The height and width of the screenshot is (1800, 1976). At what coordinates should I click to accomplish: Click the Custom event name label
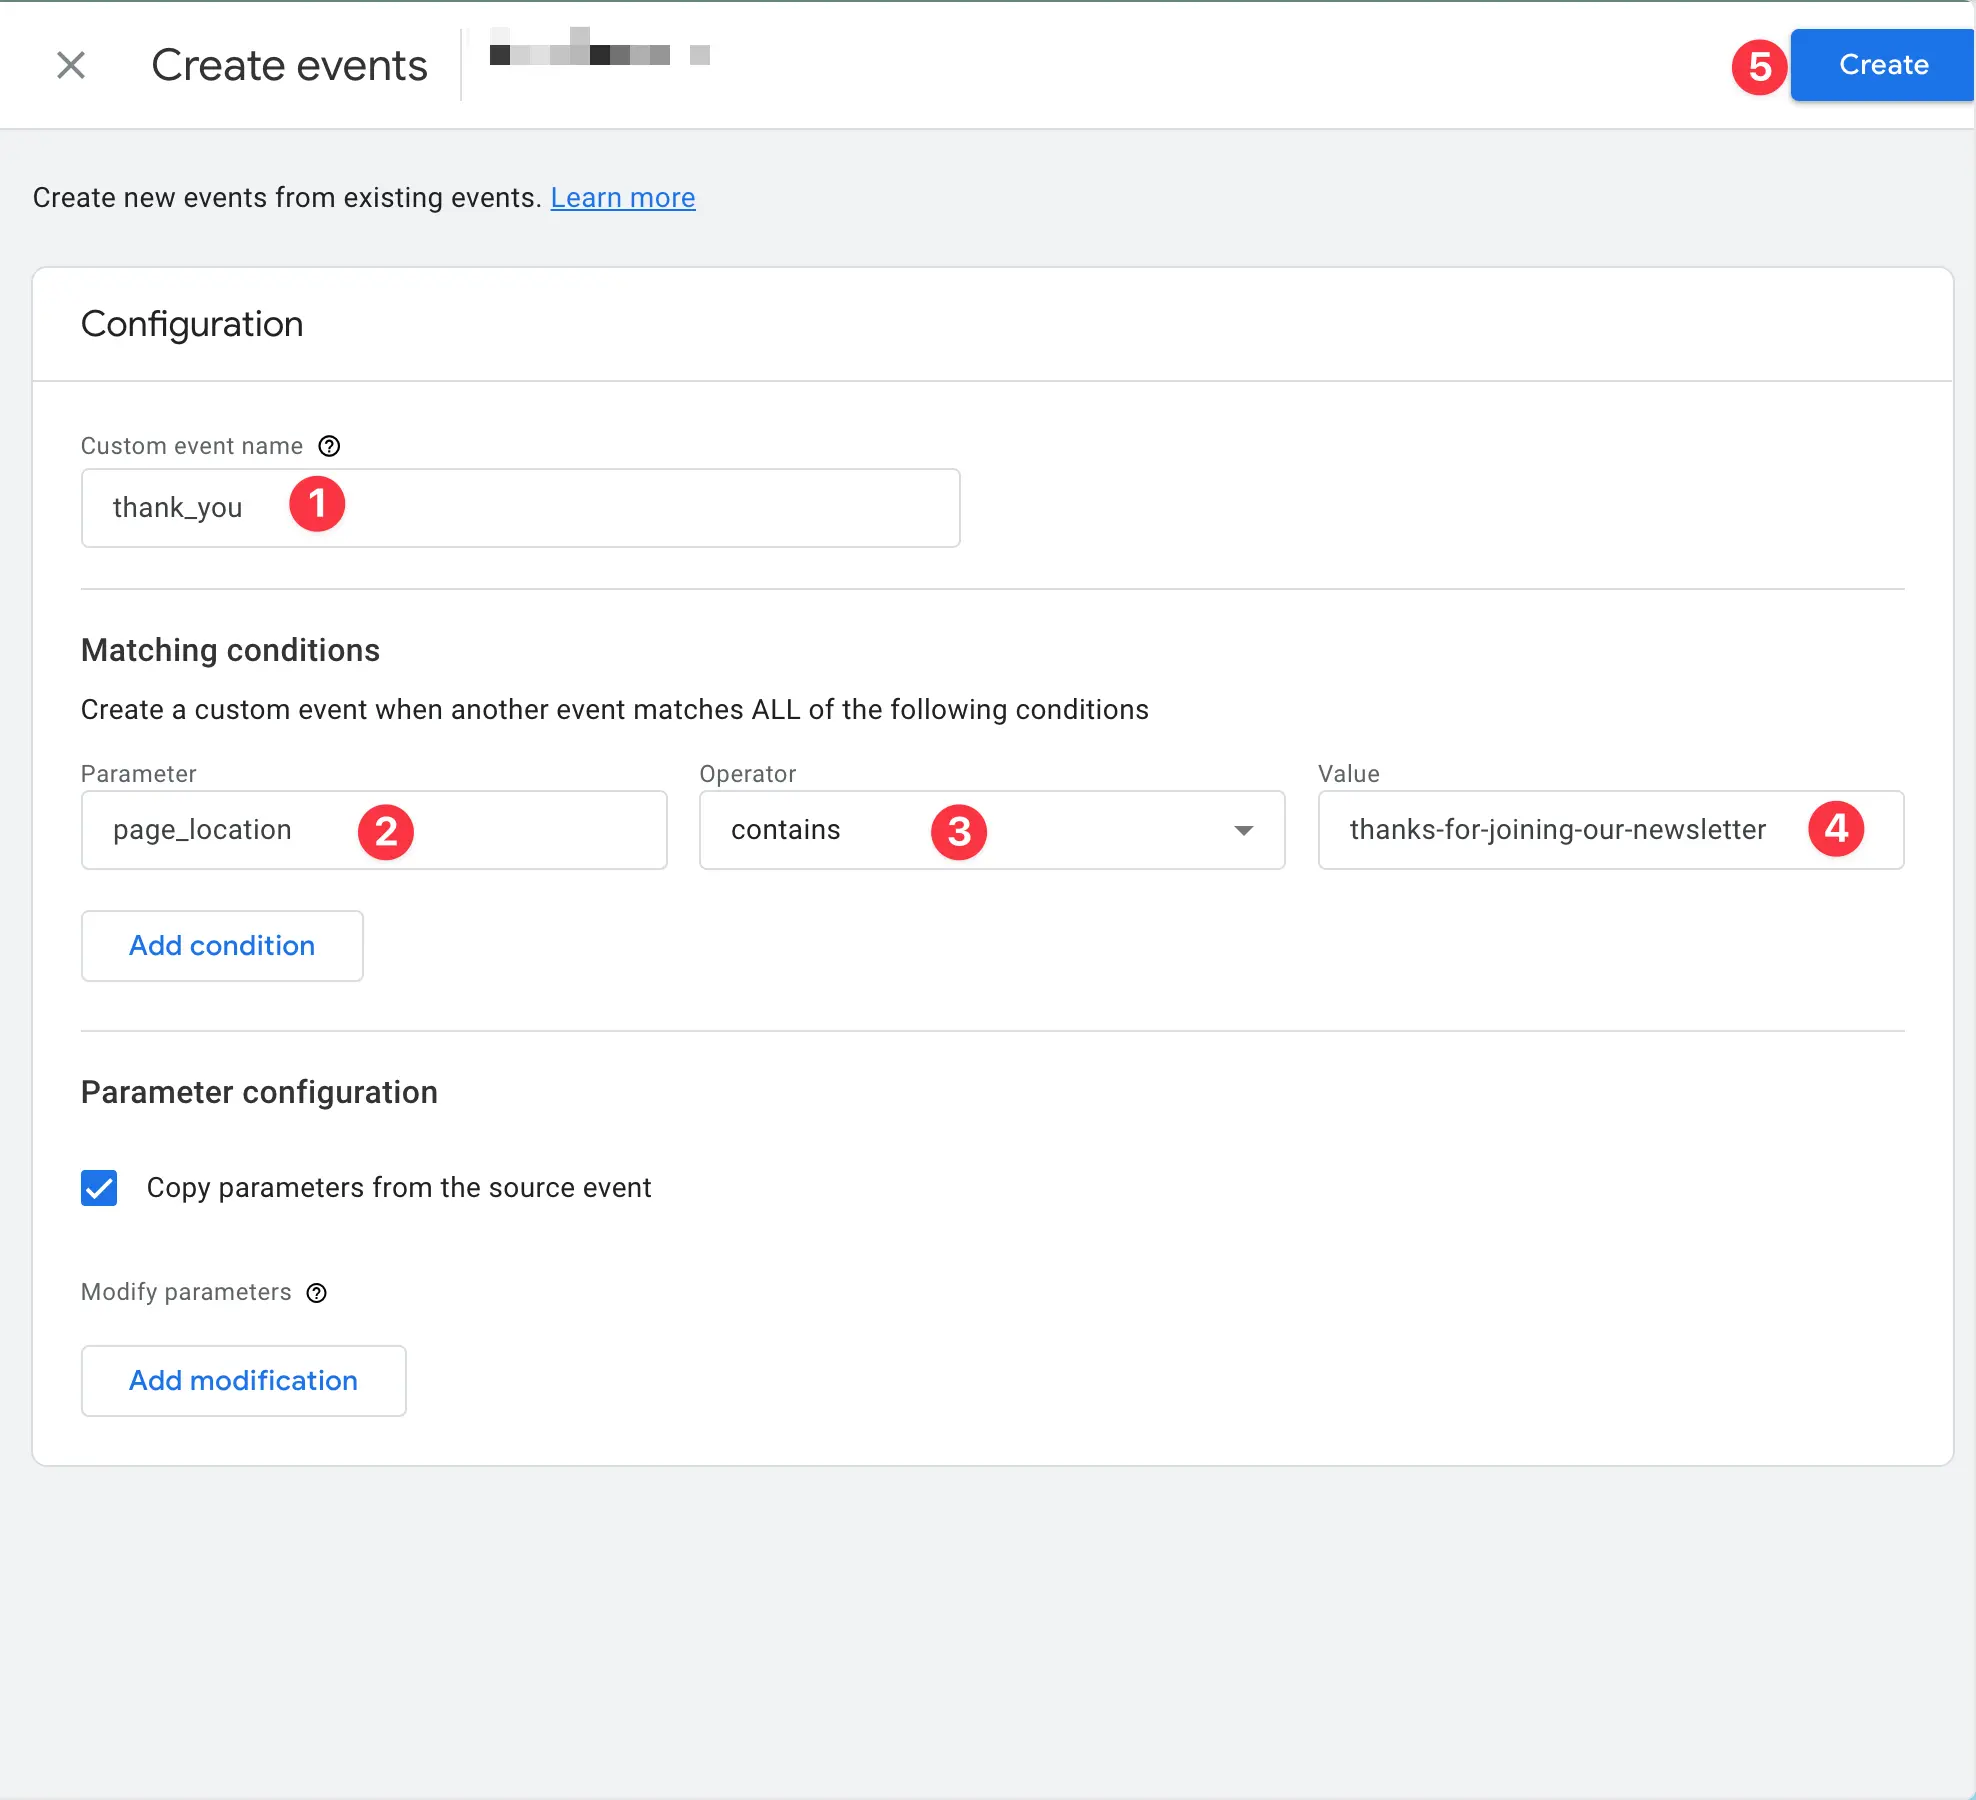[x=191, y=446]
